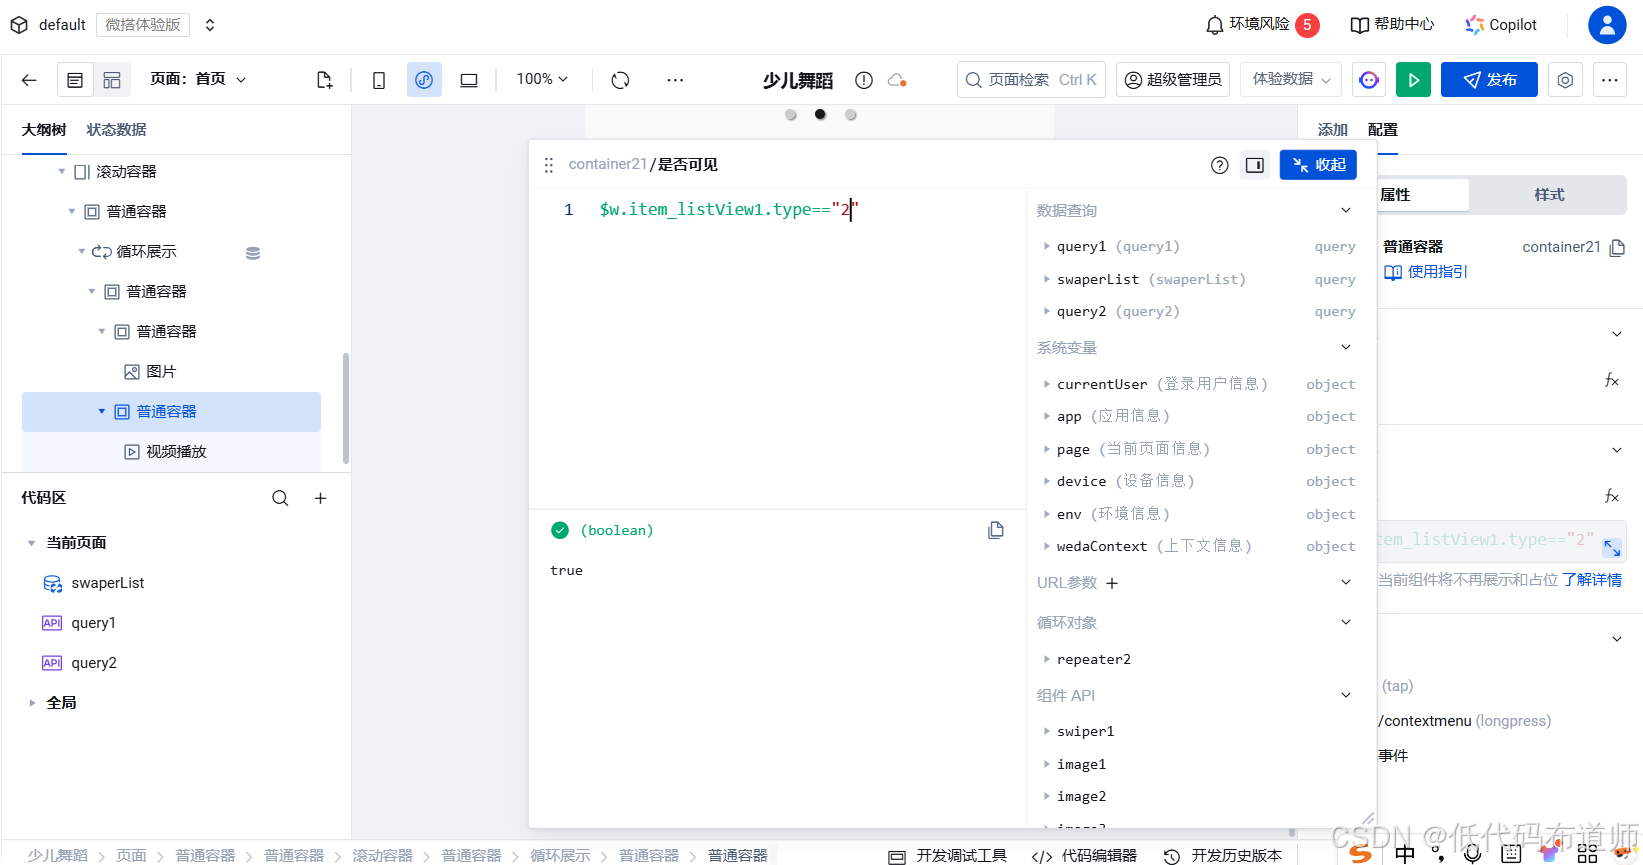Viewport: 1643px width, 865px height.
Task: Open 环境风险 notifications
Action: 1262,25
